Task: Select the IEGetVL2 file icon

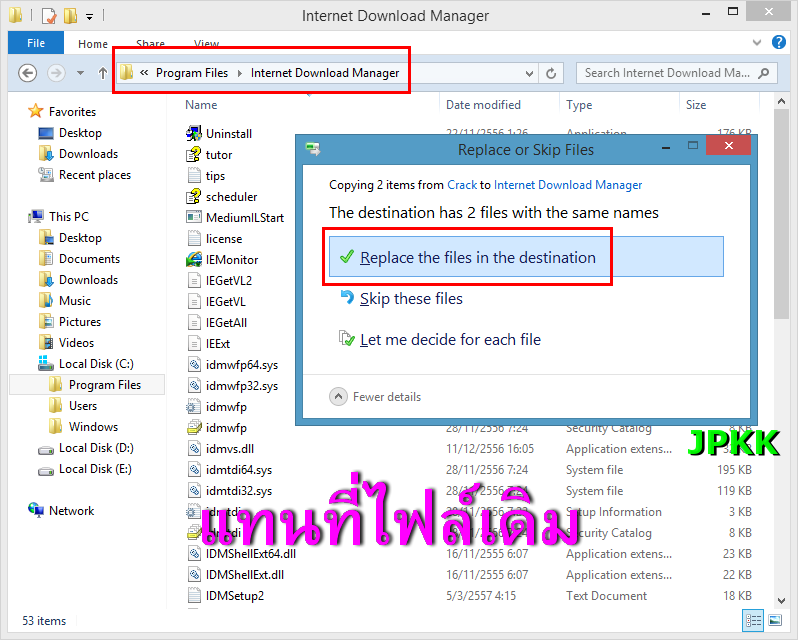Action: click(194, 280)
